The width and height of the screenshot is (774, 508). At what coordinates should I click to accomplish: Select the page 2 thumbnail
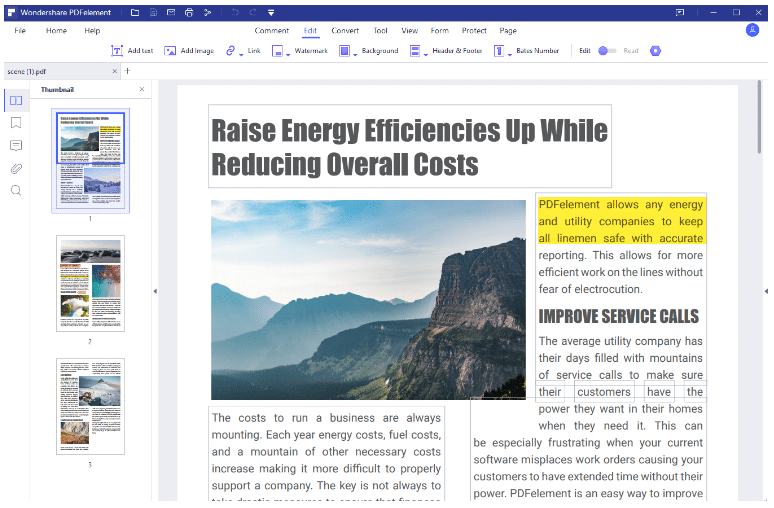(x=90, y=283)
